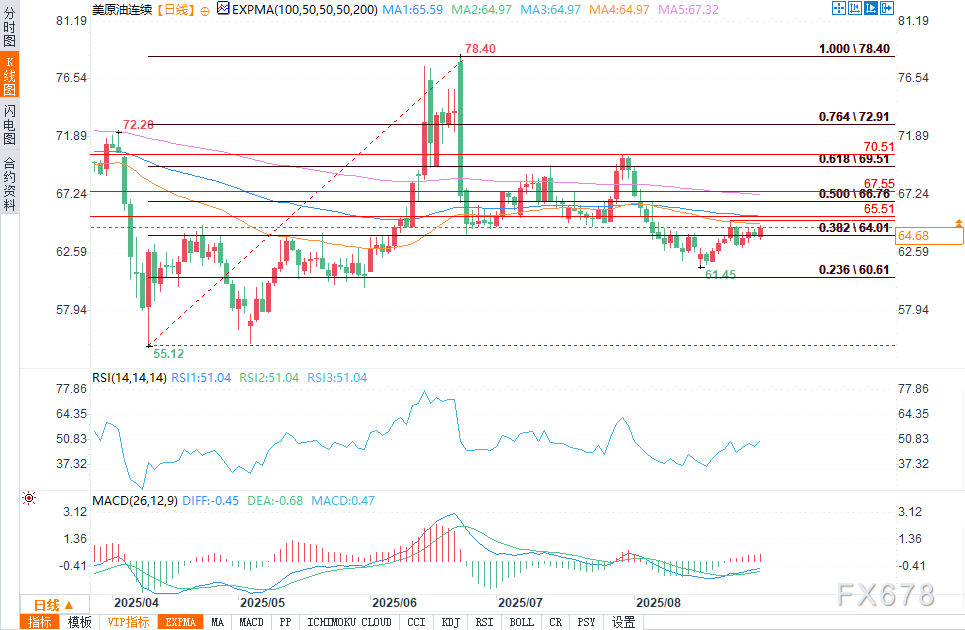Screen dimensions: 965x630
Task: Click the orange arrow marker above price 64.68
Action: click(958, 222)
